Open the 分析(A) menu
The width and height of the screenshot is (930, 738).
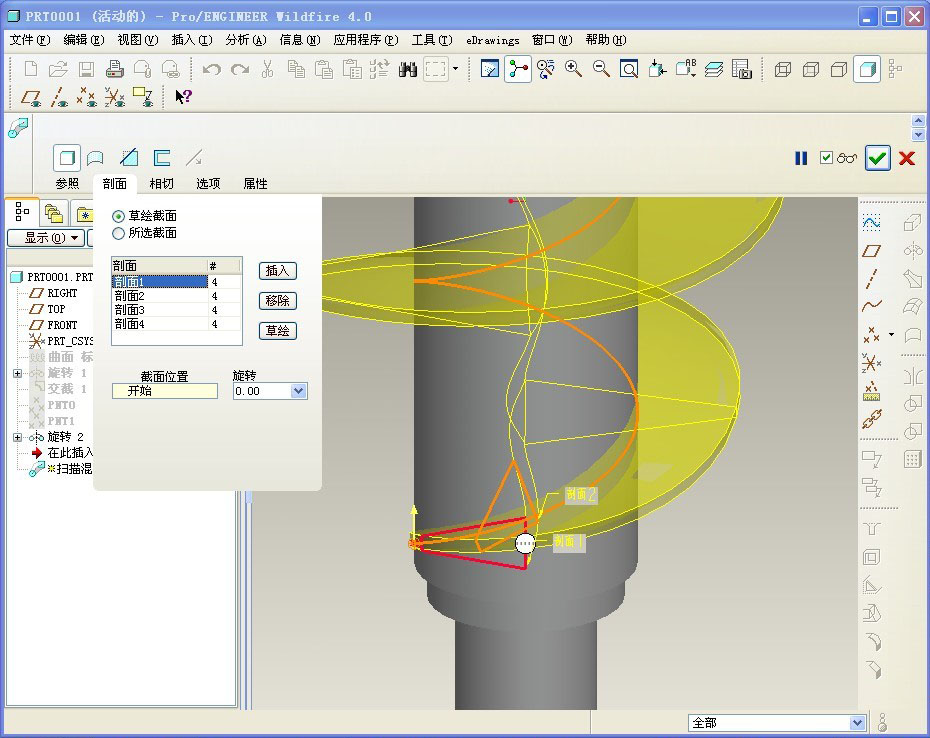coord(246,40)
